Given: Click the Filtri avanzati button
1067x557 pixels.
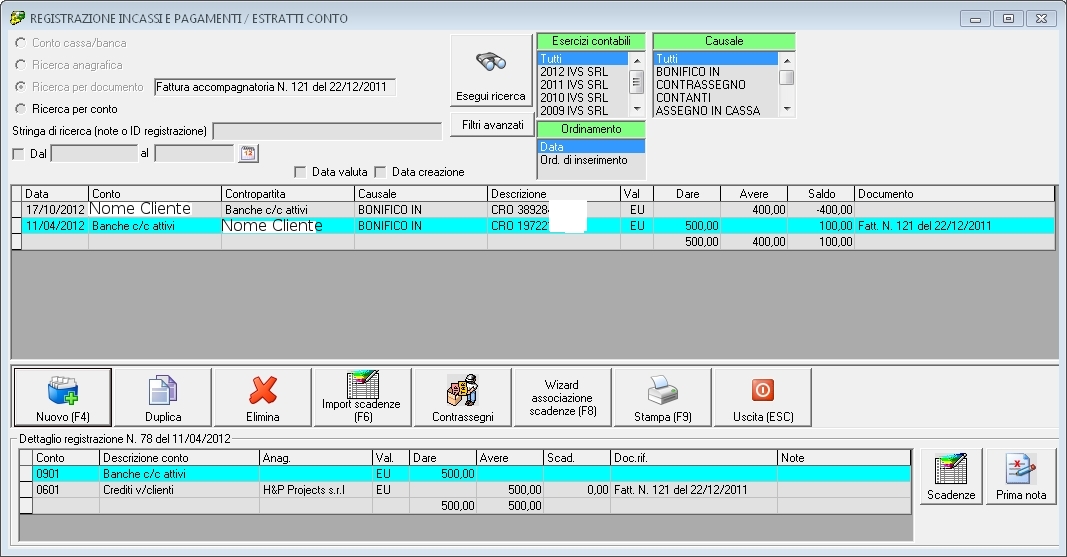Looking at the screenshot, I should point(492,125).
